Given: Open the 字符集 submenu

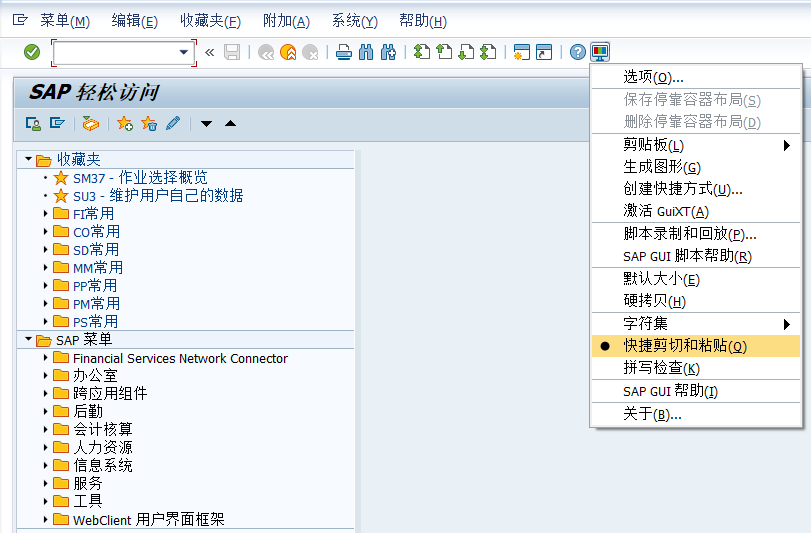Looking at the screenshot, I should [696, 324].
